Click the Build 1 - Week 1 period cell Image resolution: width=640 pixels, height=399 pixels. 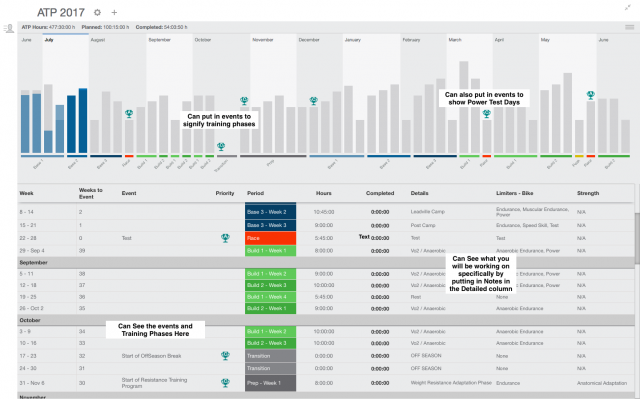coord(271,251)
